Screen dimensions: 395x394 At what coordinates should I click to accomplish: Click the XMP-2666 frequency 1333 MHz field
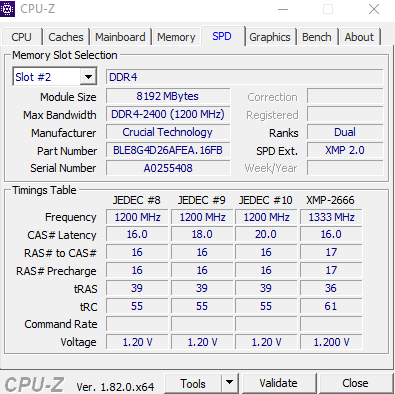click(331, 217)
